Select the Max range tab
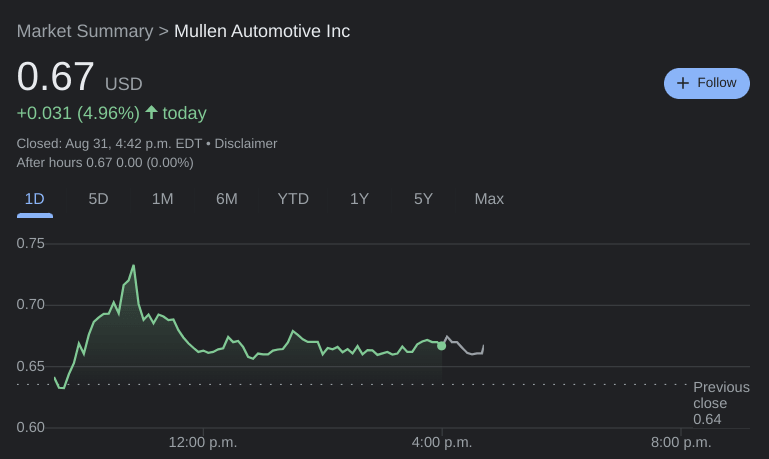The image size is (769, 459). pos(489,199)
